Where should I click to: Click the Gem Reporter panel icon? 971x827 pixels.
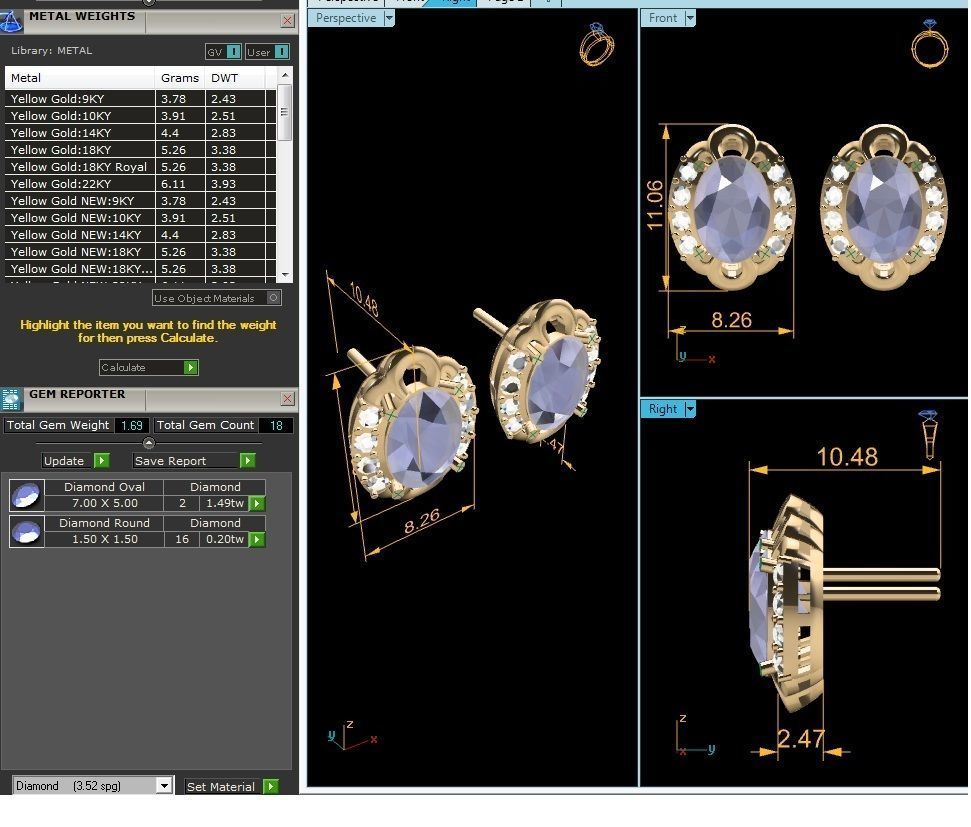11,400
